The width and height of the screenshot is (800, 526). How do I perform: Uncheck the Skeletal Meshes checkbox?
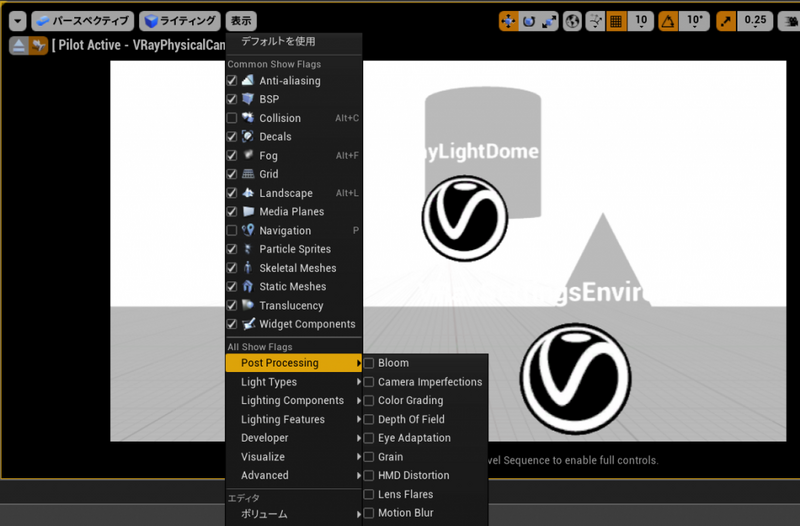(232, 268)
